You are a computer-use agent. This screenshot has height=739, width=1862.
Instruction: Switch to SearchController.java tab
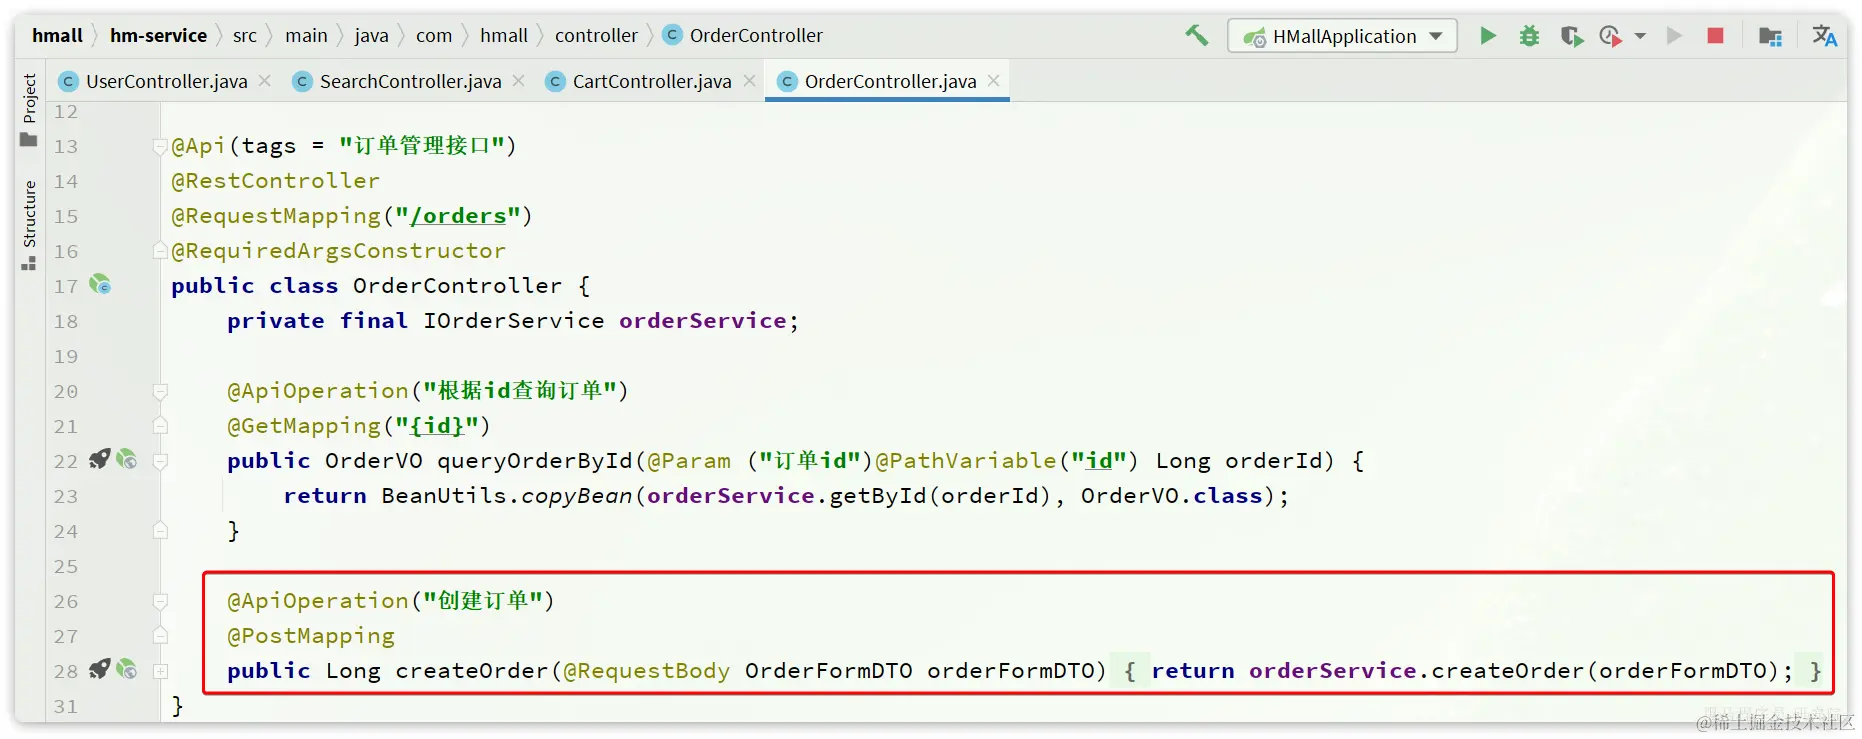[x=410, y=81]
